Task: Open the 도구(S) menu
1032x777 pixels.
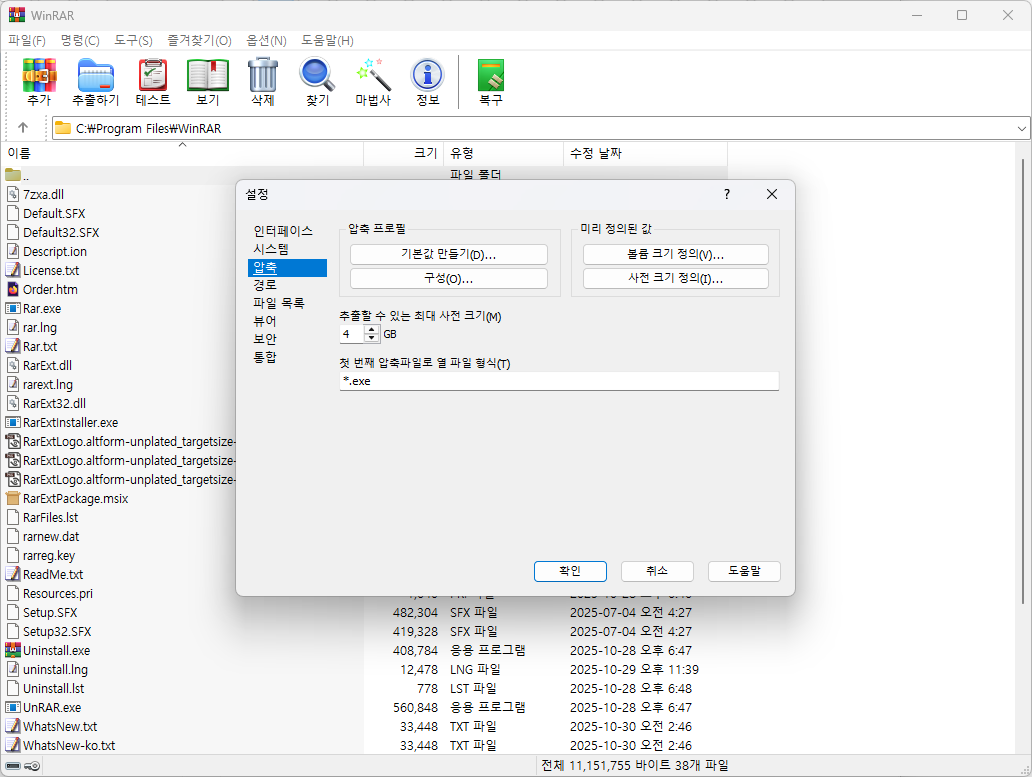Action: coord(133,41)
